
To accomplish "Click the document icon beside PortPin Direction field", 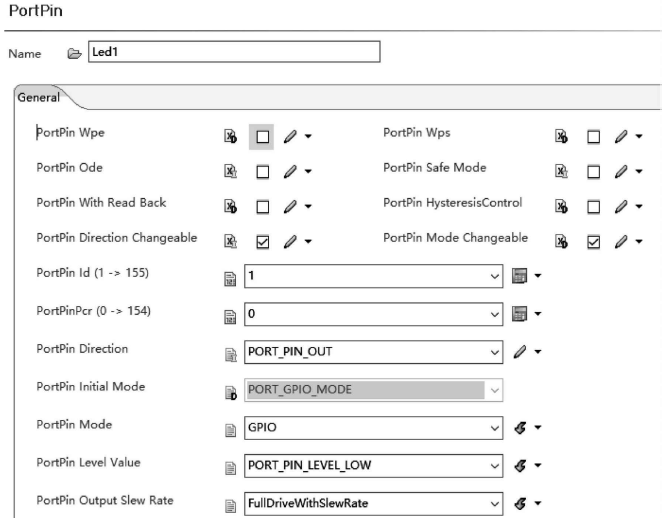I will [230, 354].
